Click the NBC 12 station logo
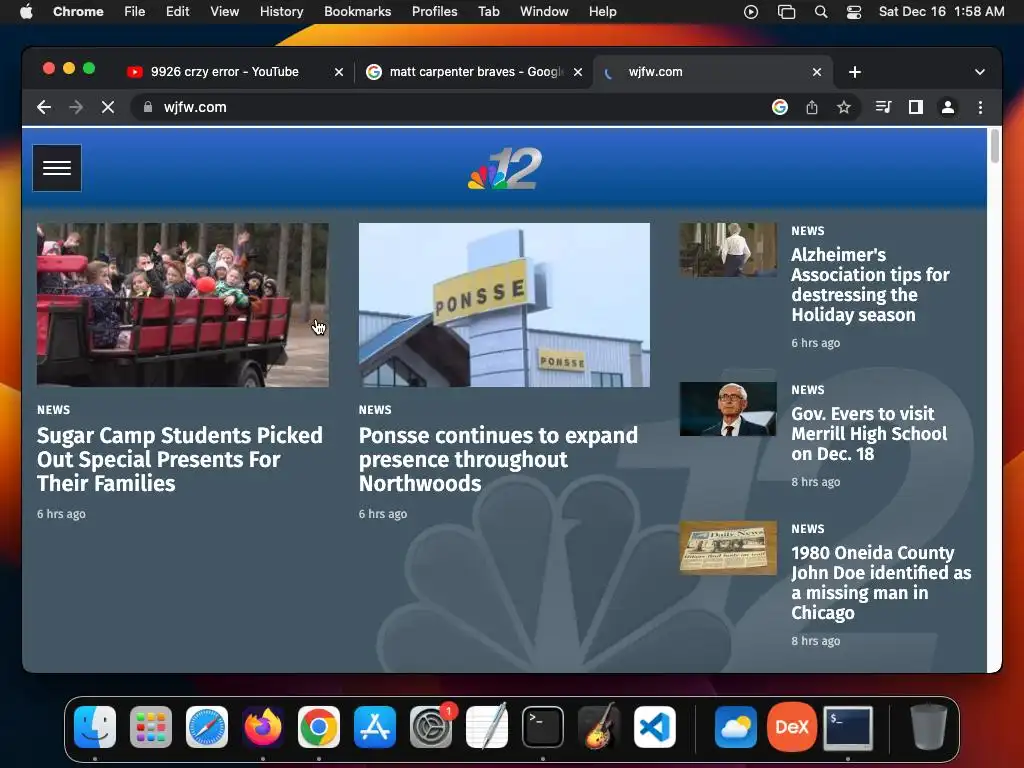1024x768 pixels. pyautogui.click(x=505, y=168)
